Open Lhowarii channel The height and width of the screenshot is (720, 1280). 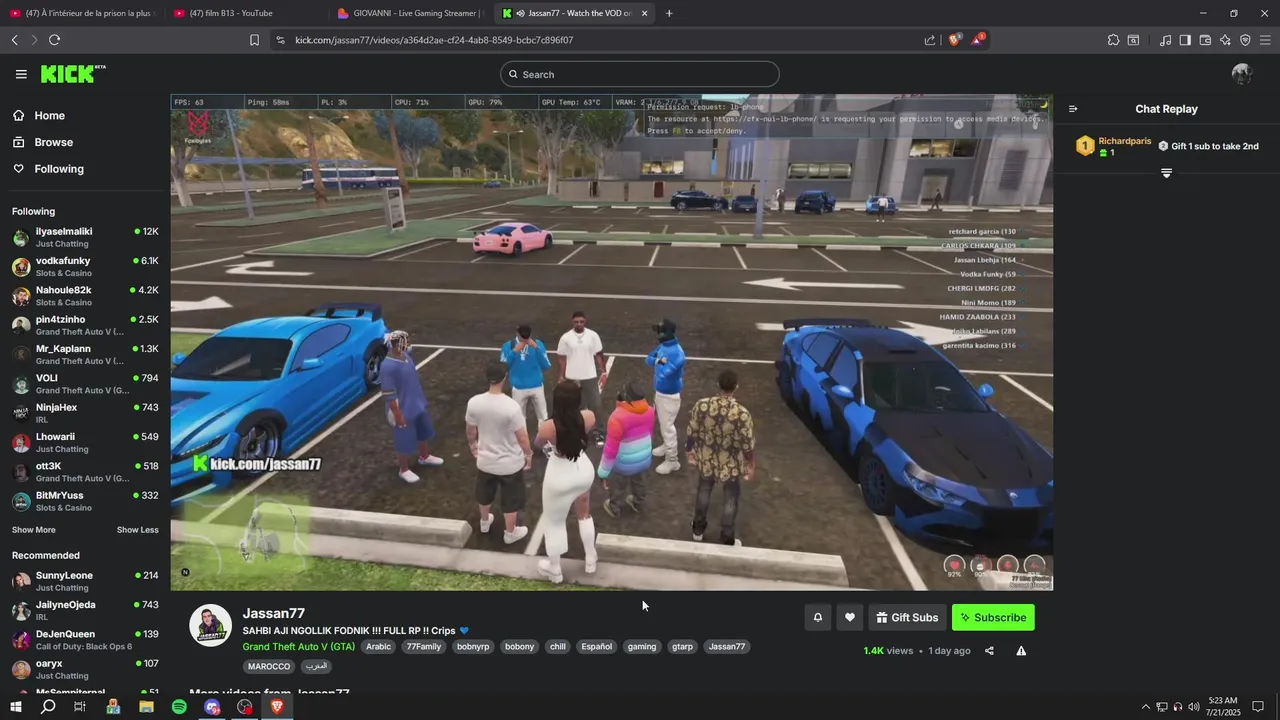[85, 442]
